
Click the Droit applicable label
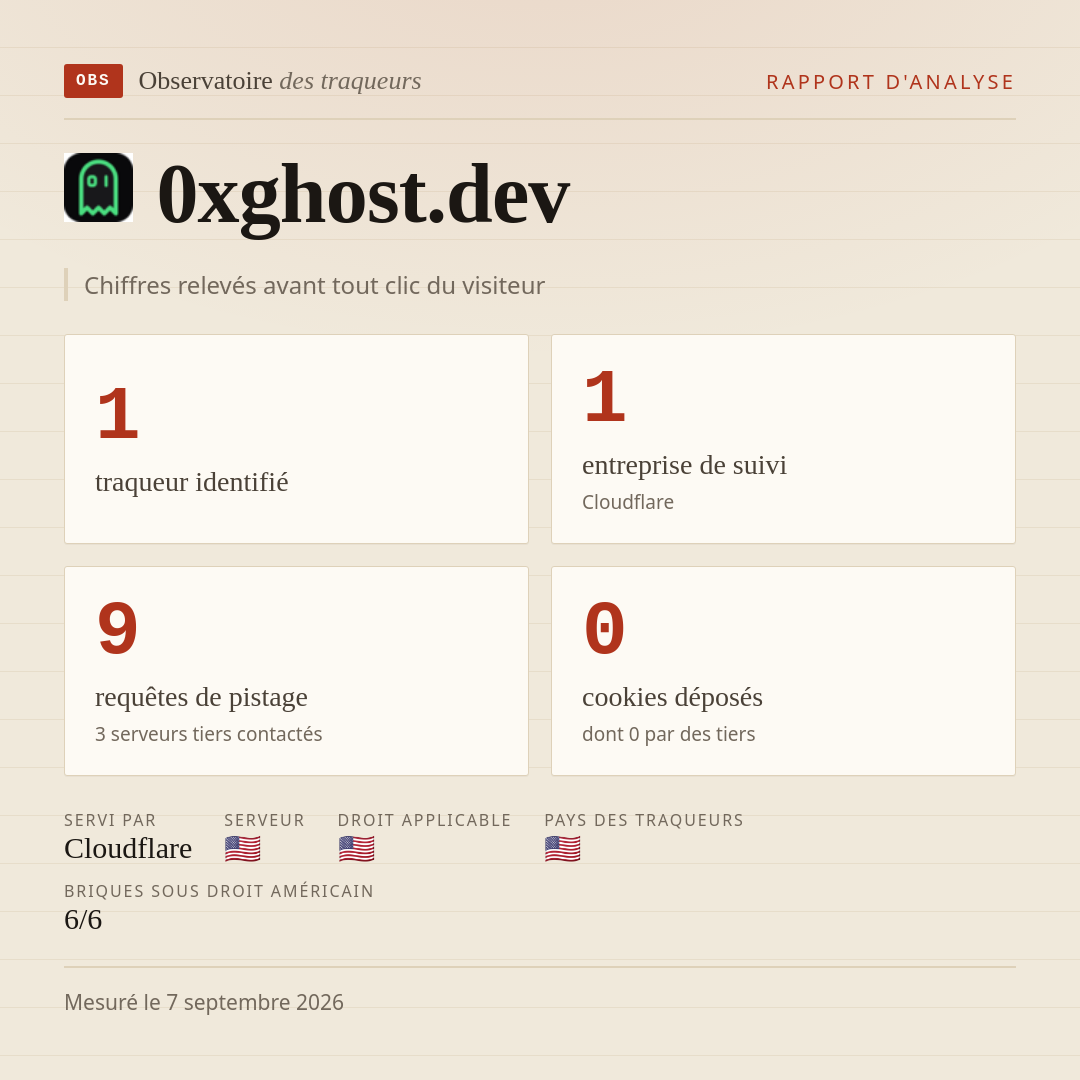pos(424,820)
